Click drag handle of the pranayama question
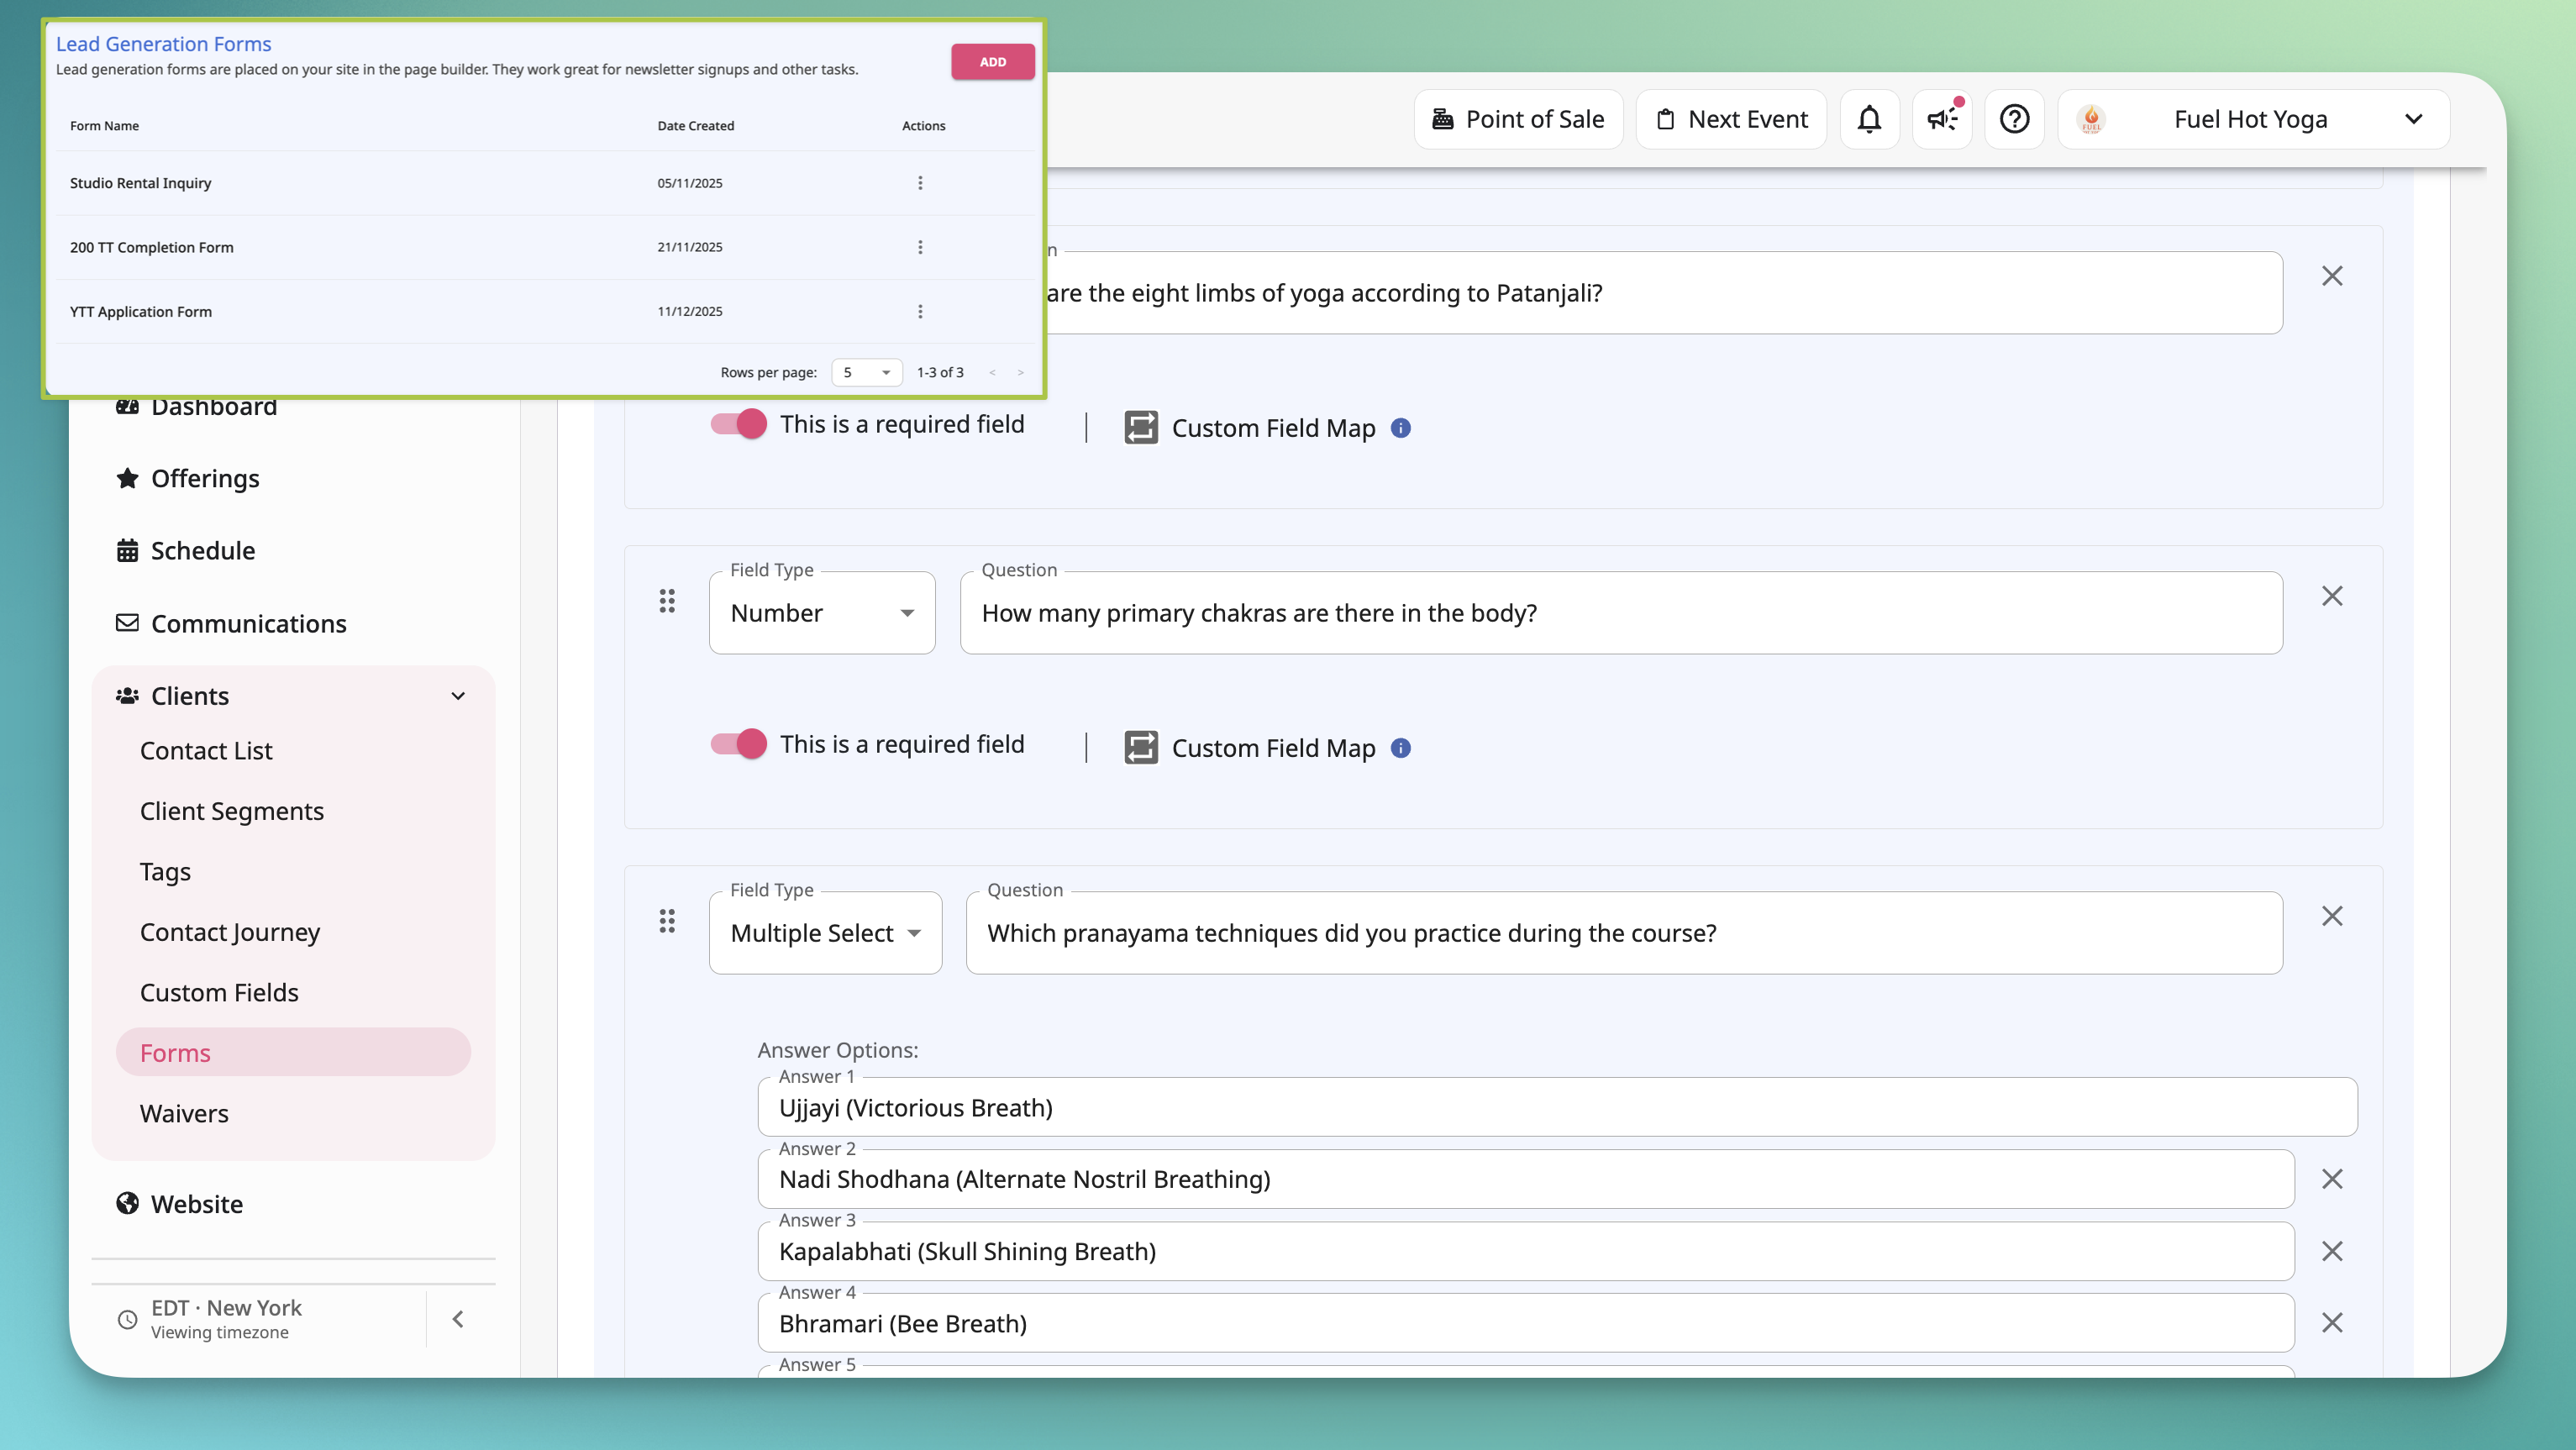The image size is (2576, 1450). 667,921
